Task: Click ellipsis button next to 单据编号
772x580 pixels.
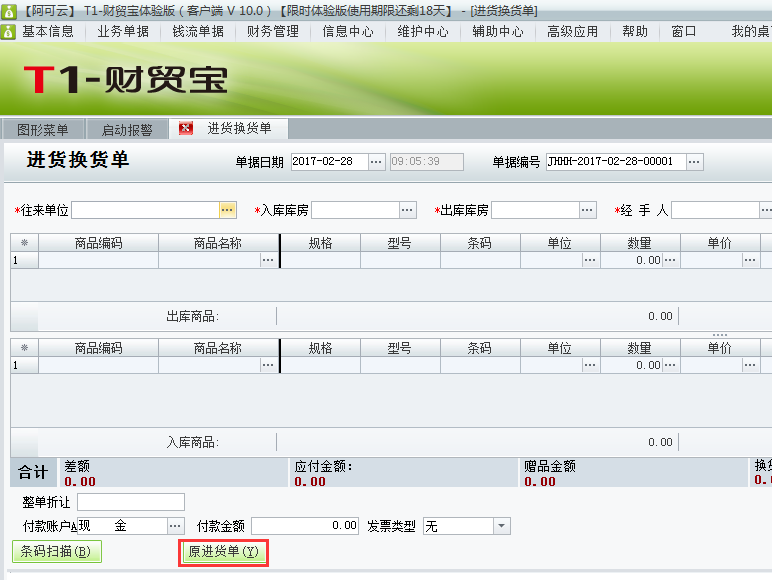Action: [x=694, y=161]
